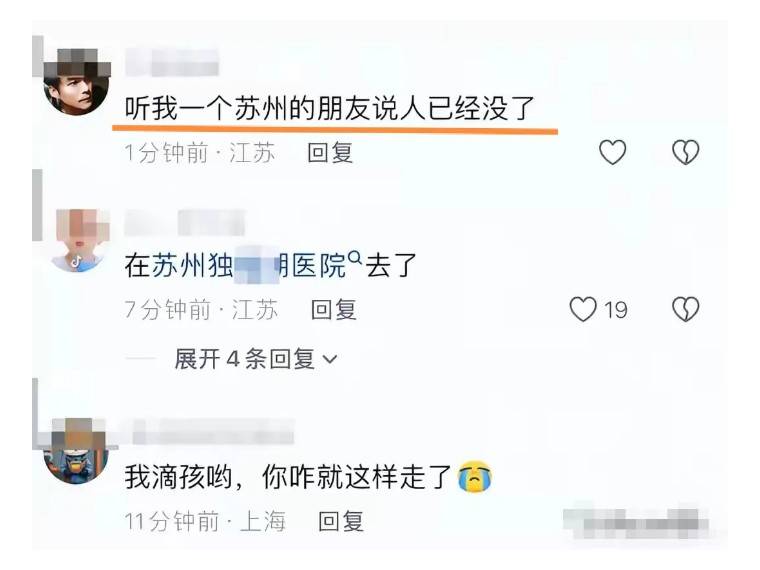Reply to the 7分钟前 Jiangsu comment
This screenshot has height=570, width=760.
pyautogui.click(x=333, y=310)
